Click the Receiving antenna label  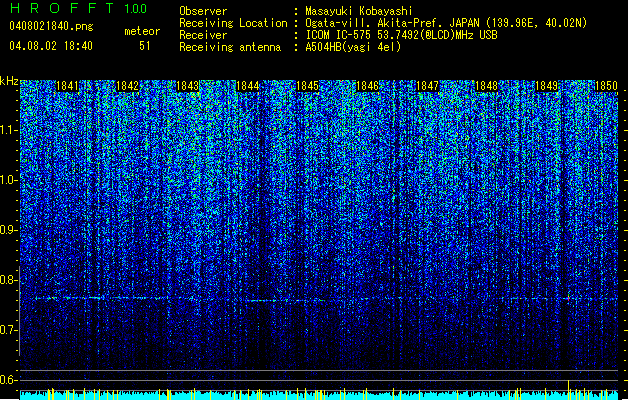coord(230,47)
